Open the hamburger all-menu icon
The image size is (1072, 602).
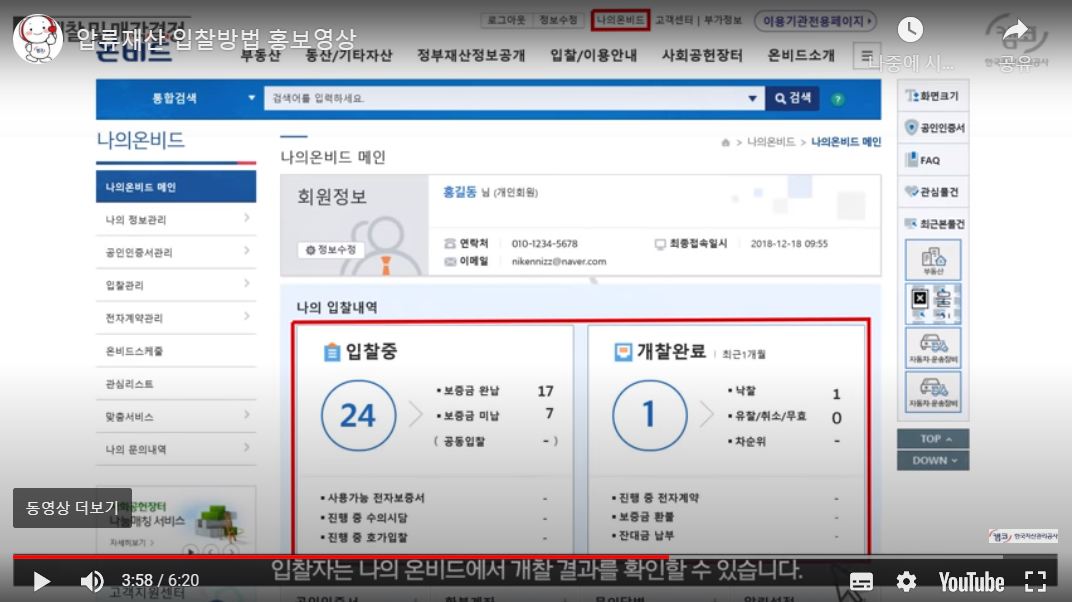tap(866, 55)
